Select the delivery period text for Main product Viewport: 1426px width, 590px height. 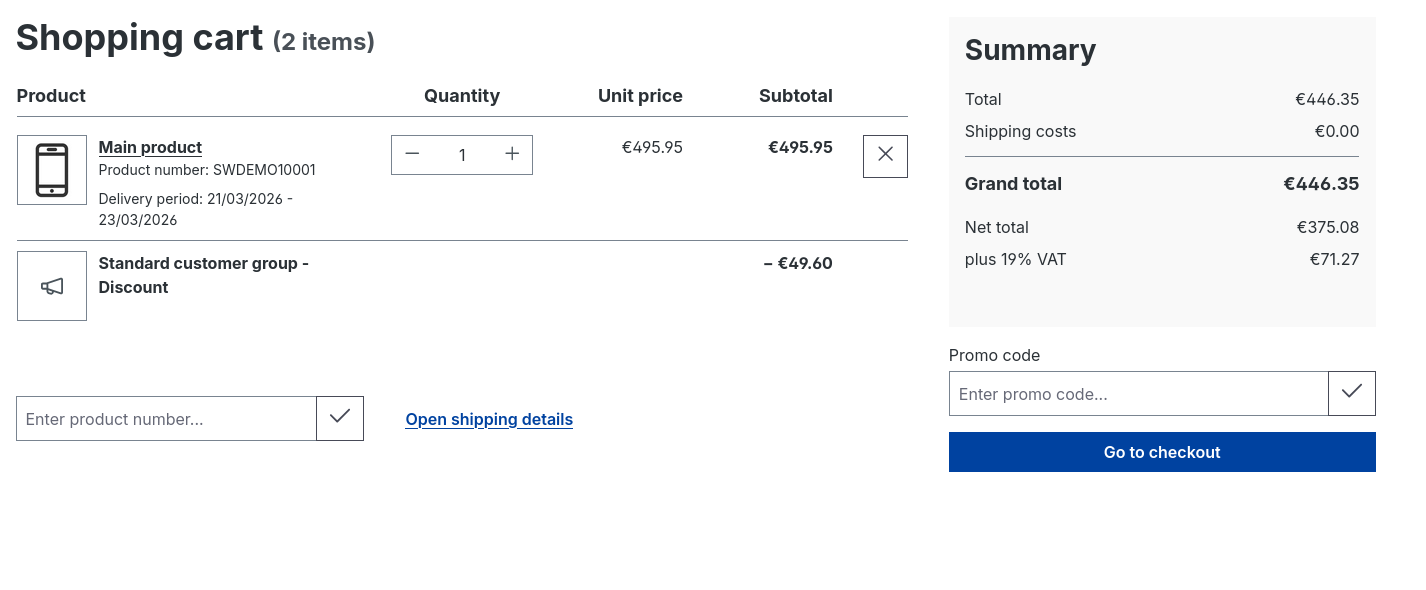coord(195,209)
